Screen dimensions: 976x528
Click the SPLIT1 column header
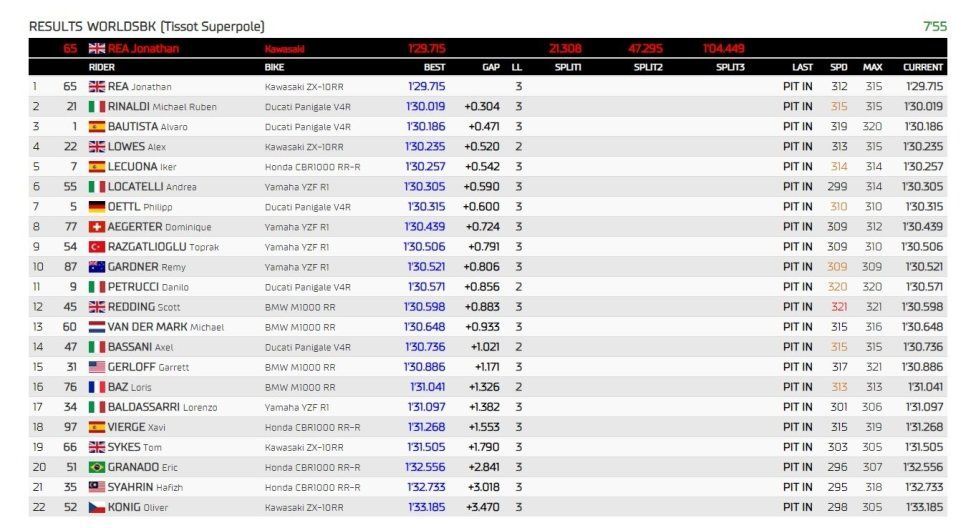[568, 67]
